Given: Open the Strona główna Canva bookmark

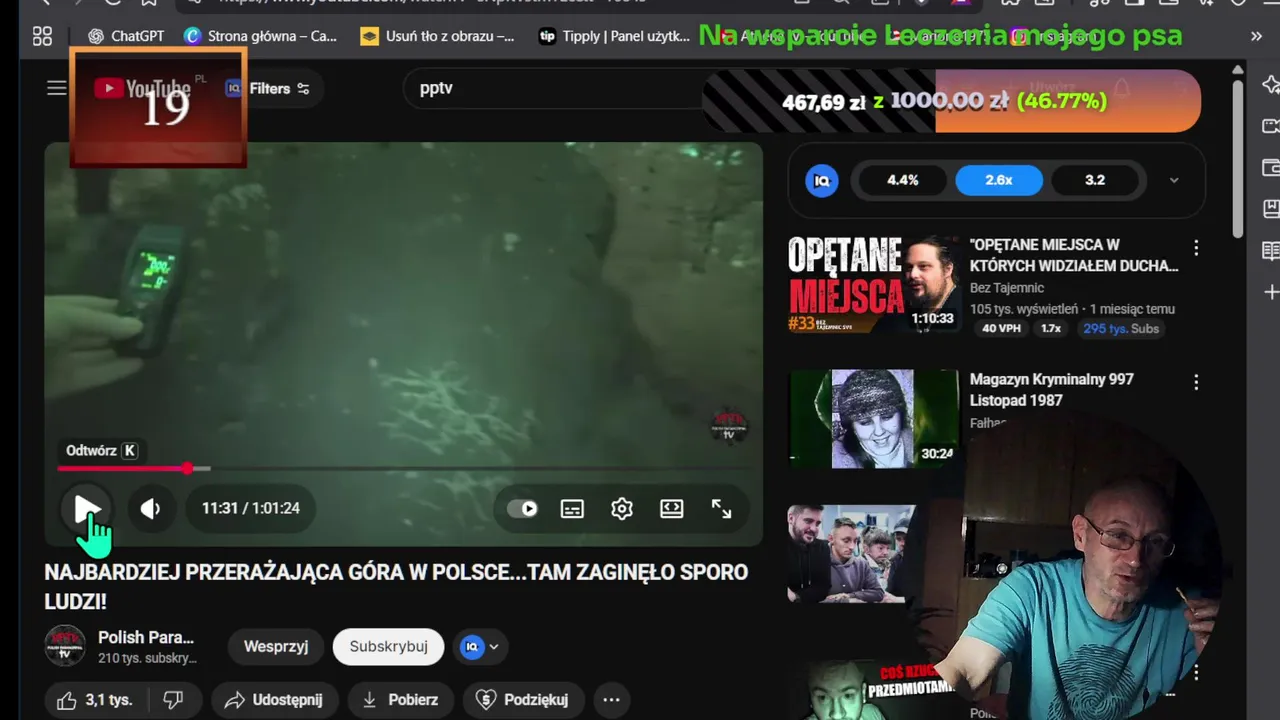Looking at the screenshot, I should click(x=261, y=36).
